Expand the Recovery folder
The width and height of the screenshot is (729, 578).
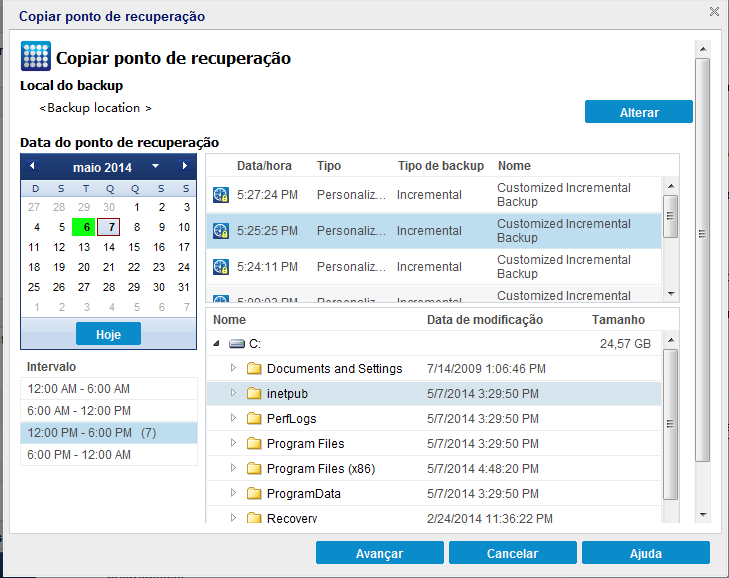coord(233,517)
